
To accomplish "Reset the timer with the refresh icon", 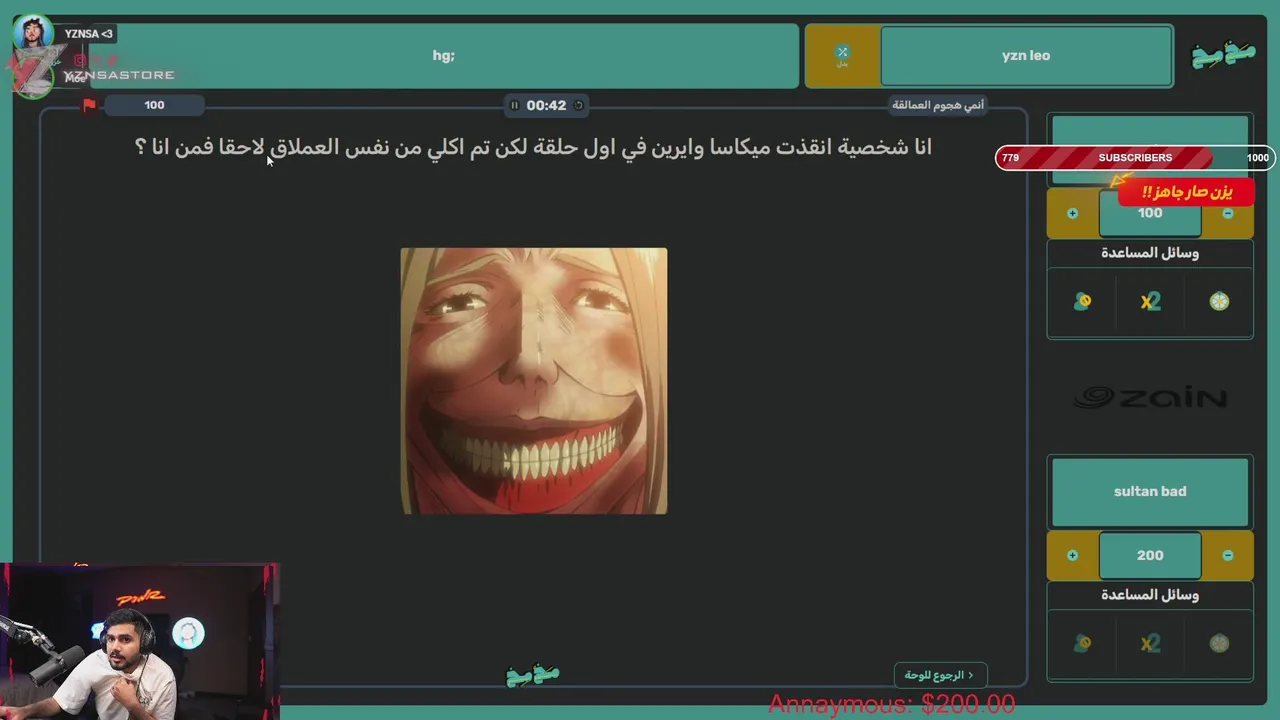I will click(x=578, y=105).
